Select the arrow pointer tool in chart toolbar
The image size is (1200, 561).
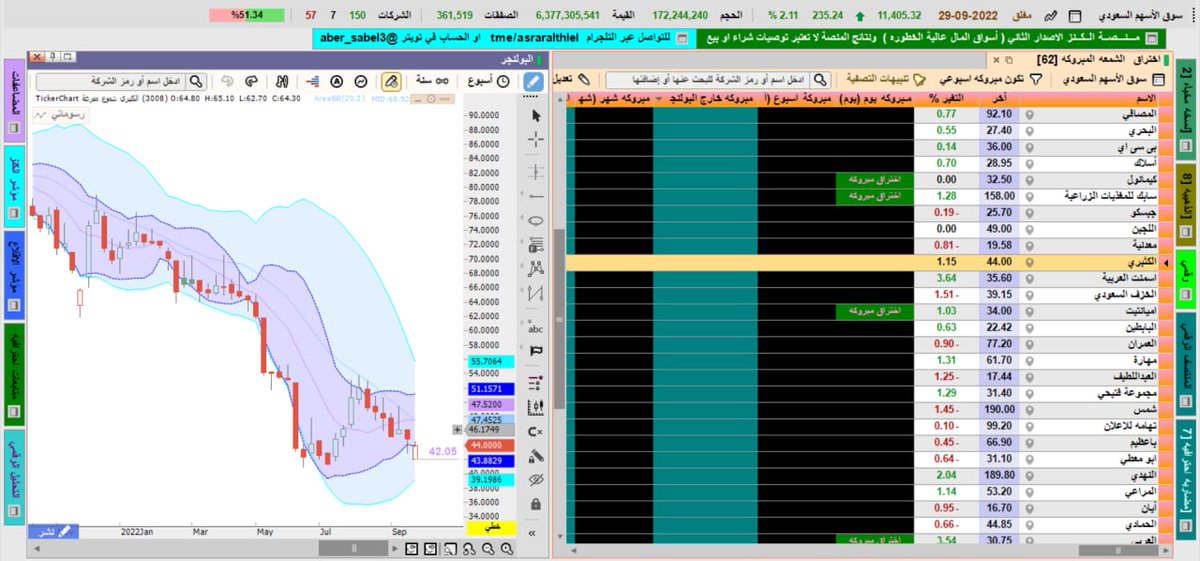(x=535, y=116)
